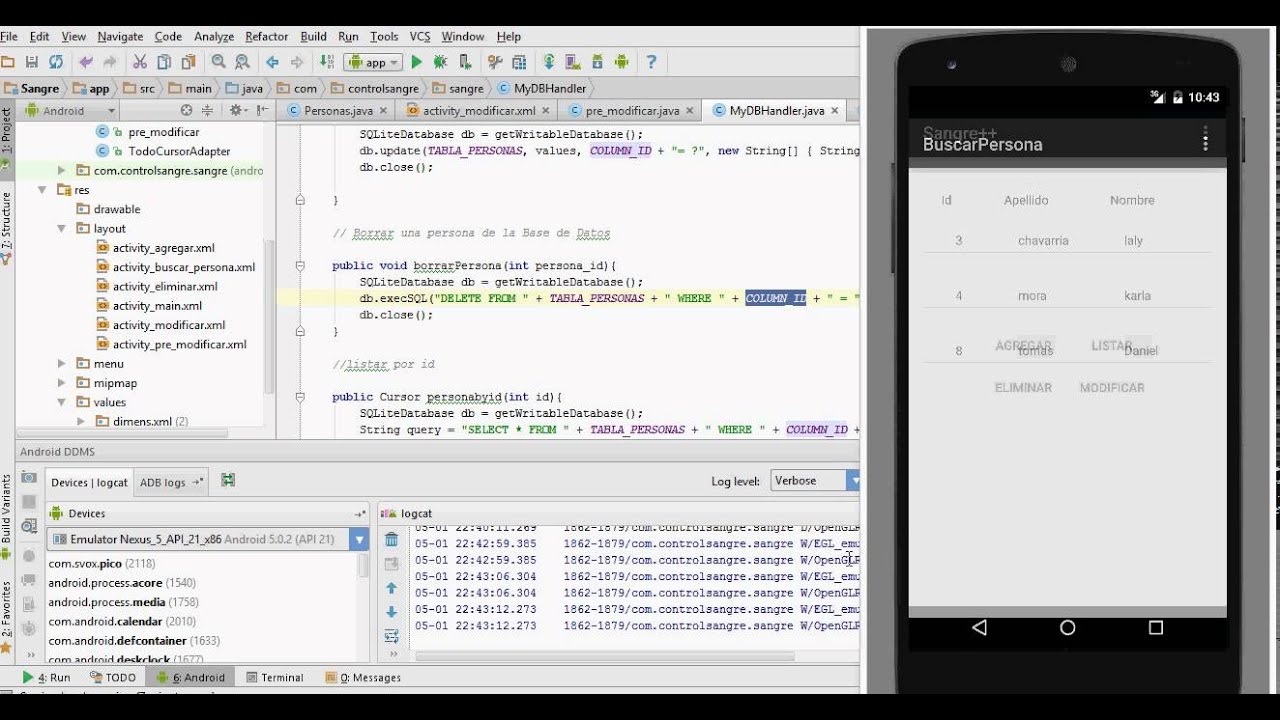The height and width of the screenshot is (720, 1280).
Task: Click the Cut scissors icon
Action: [140, 62]
